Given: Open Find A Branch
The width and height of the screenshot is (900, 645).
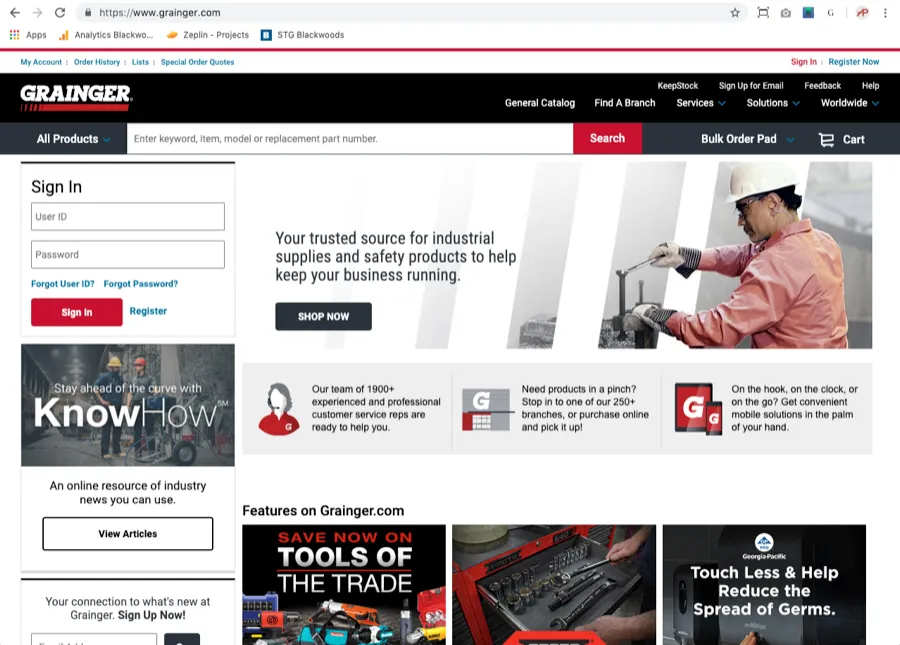Looking at the screenshot, I should click(624, 103).
